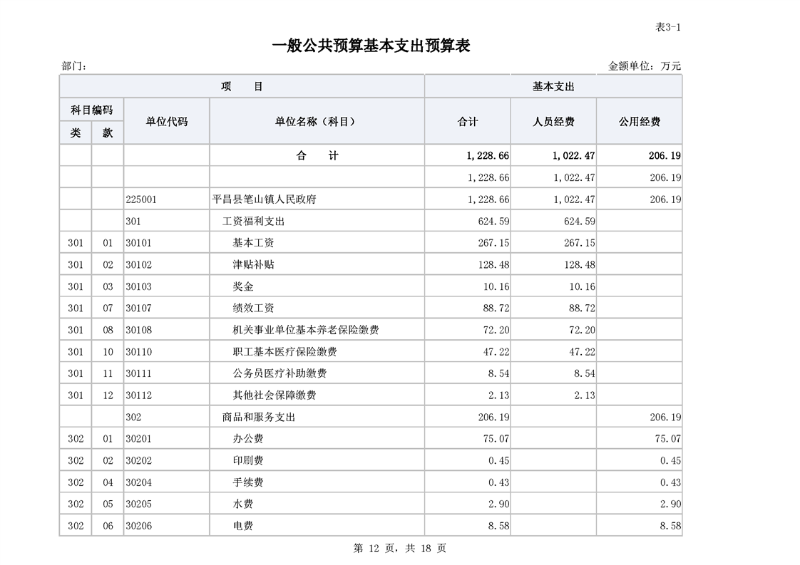Screen dimensions: 800x565
Task: Click the 电费 cell in last row
Action: click(x=242, y=526)
